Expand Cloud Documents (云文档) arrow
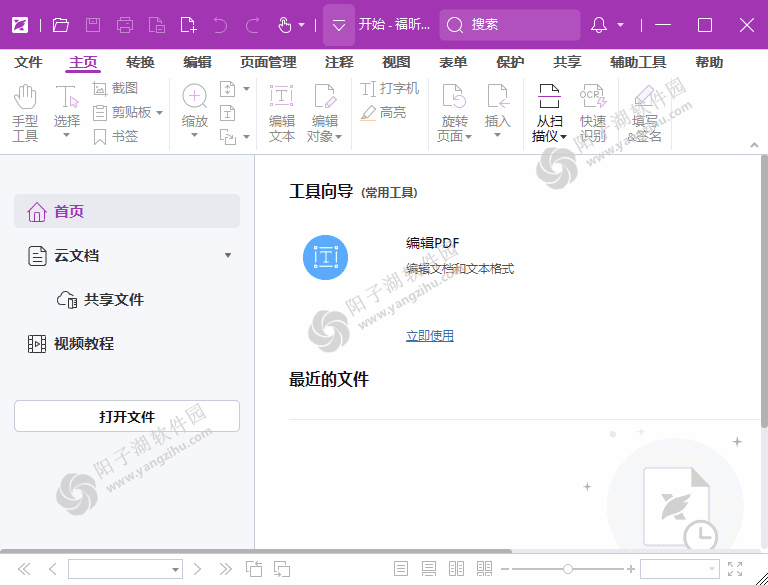Image resolution: width=768 pixels, height=585 pixels. [x=228, y=255]
